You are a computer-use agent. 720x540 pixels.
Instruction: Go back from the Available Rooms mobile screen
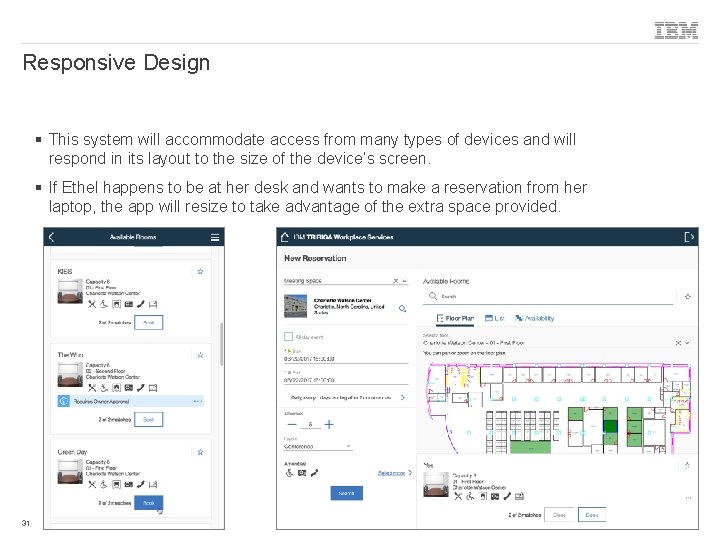51,237
